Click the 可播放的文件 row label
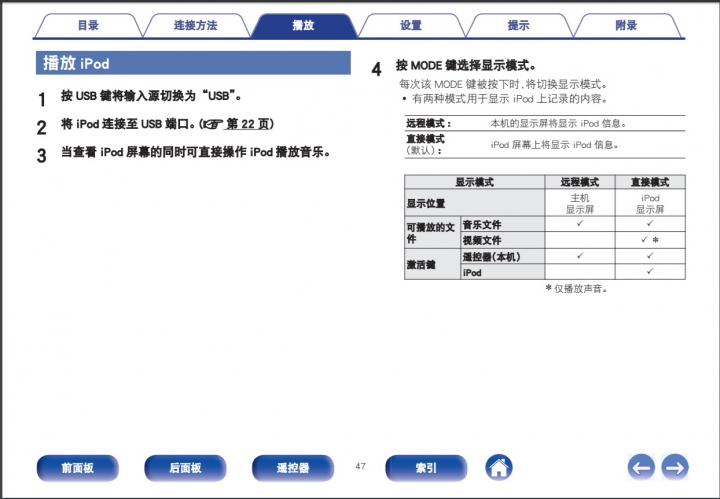Image resolution: width=720 pixels, height=499 pixels. pos(432,233)
